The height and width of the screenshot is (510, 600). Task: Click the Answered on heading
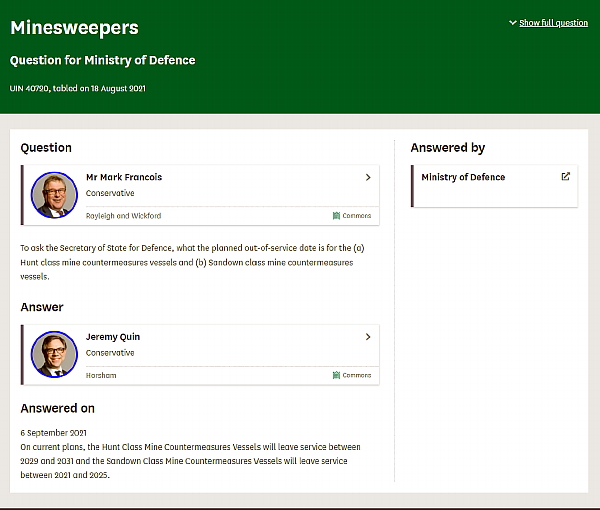click(57, 409)
